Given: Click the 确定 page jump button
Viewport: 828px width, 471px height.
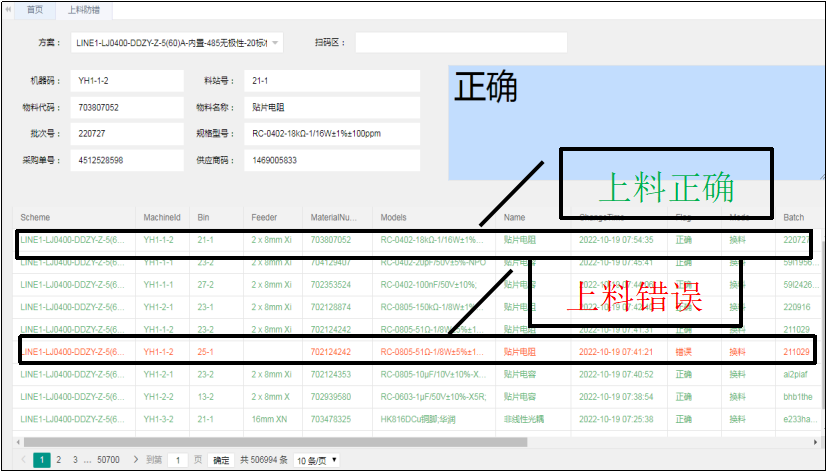Looking at the screenshot, I should click(x=221, y=460).
